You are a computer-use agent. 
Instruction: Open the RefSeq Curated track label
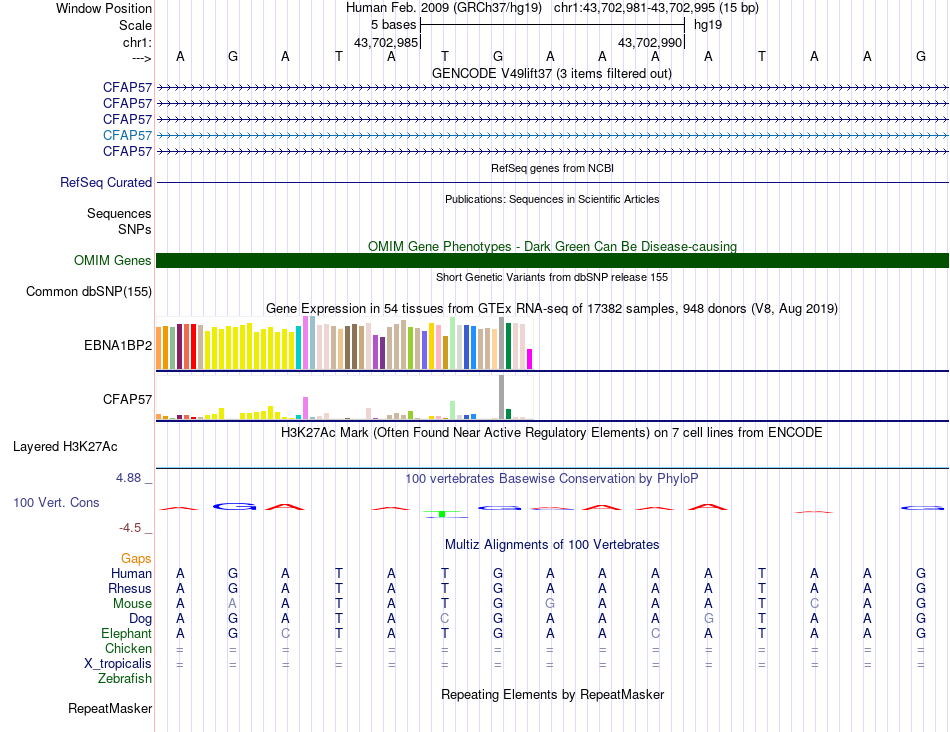[x=106, y=183]
